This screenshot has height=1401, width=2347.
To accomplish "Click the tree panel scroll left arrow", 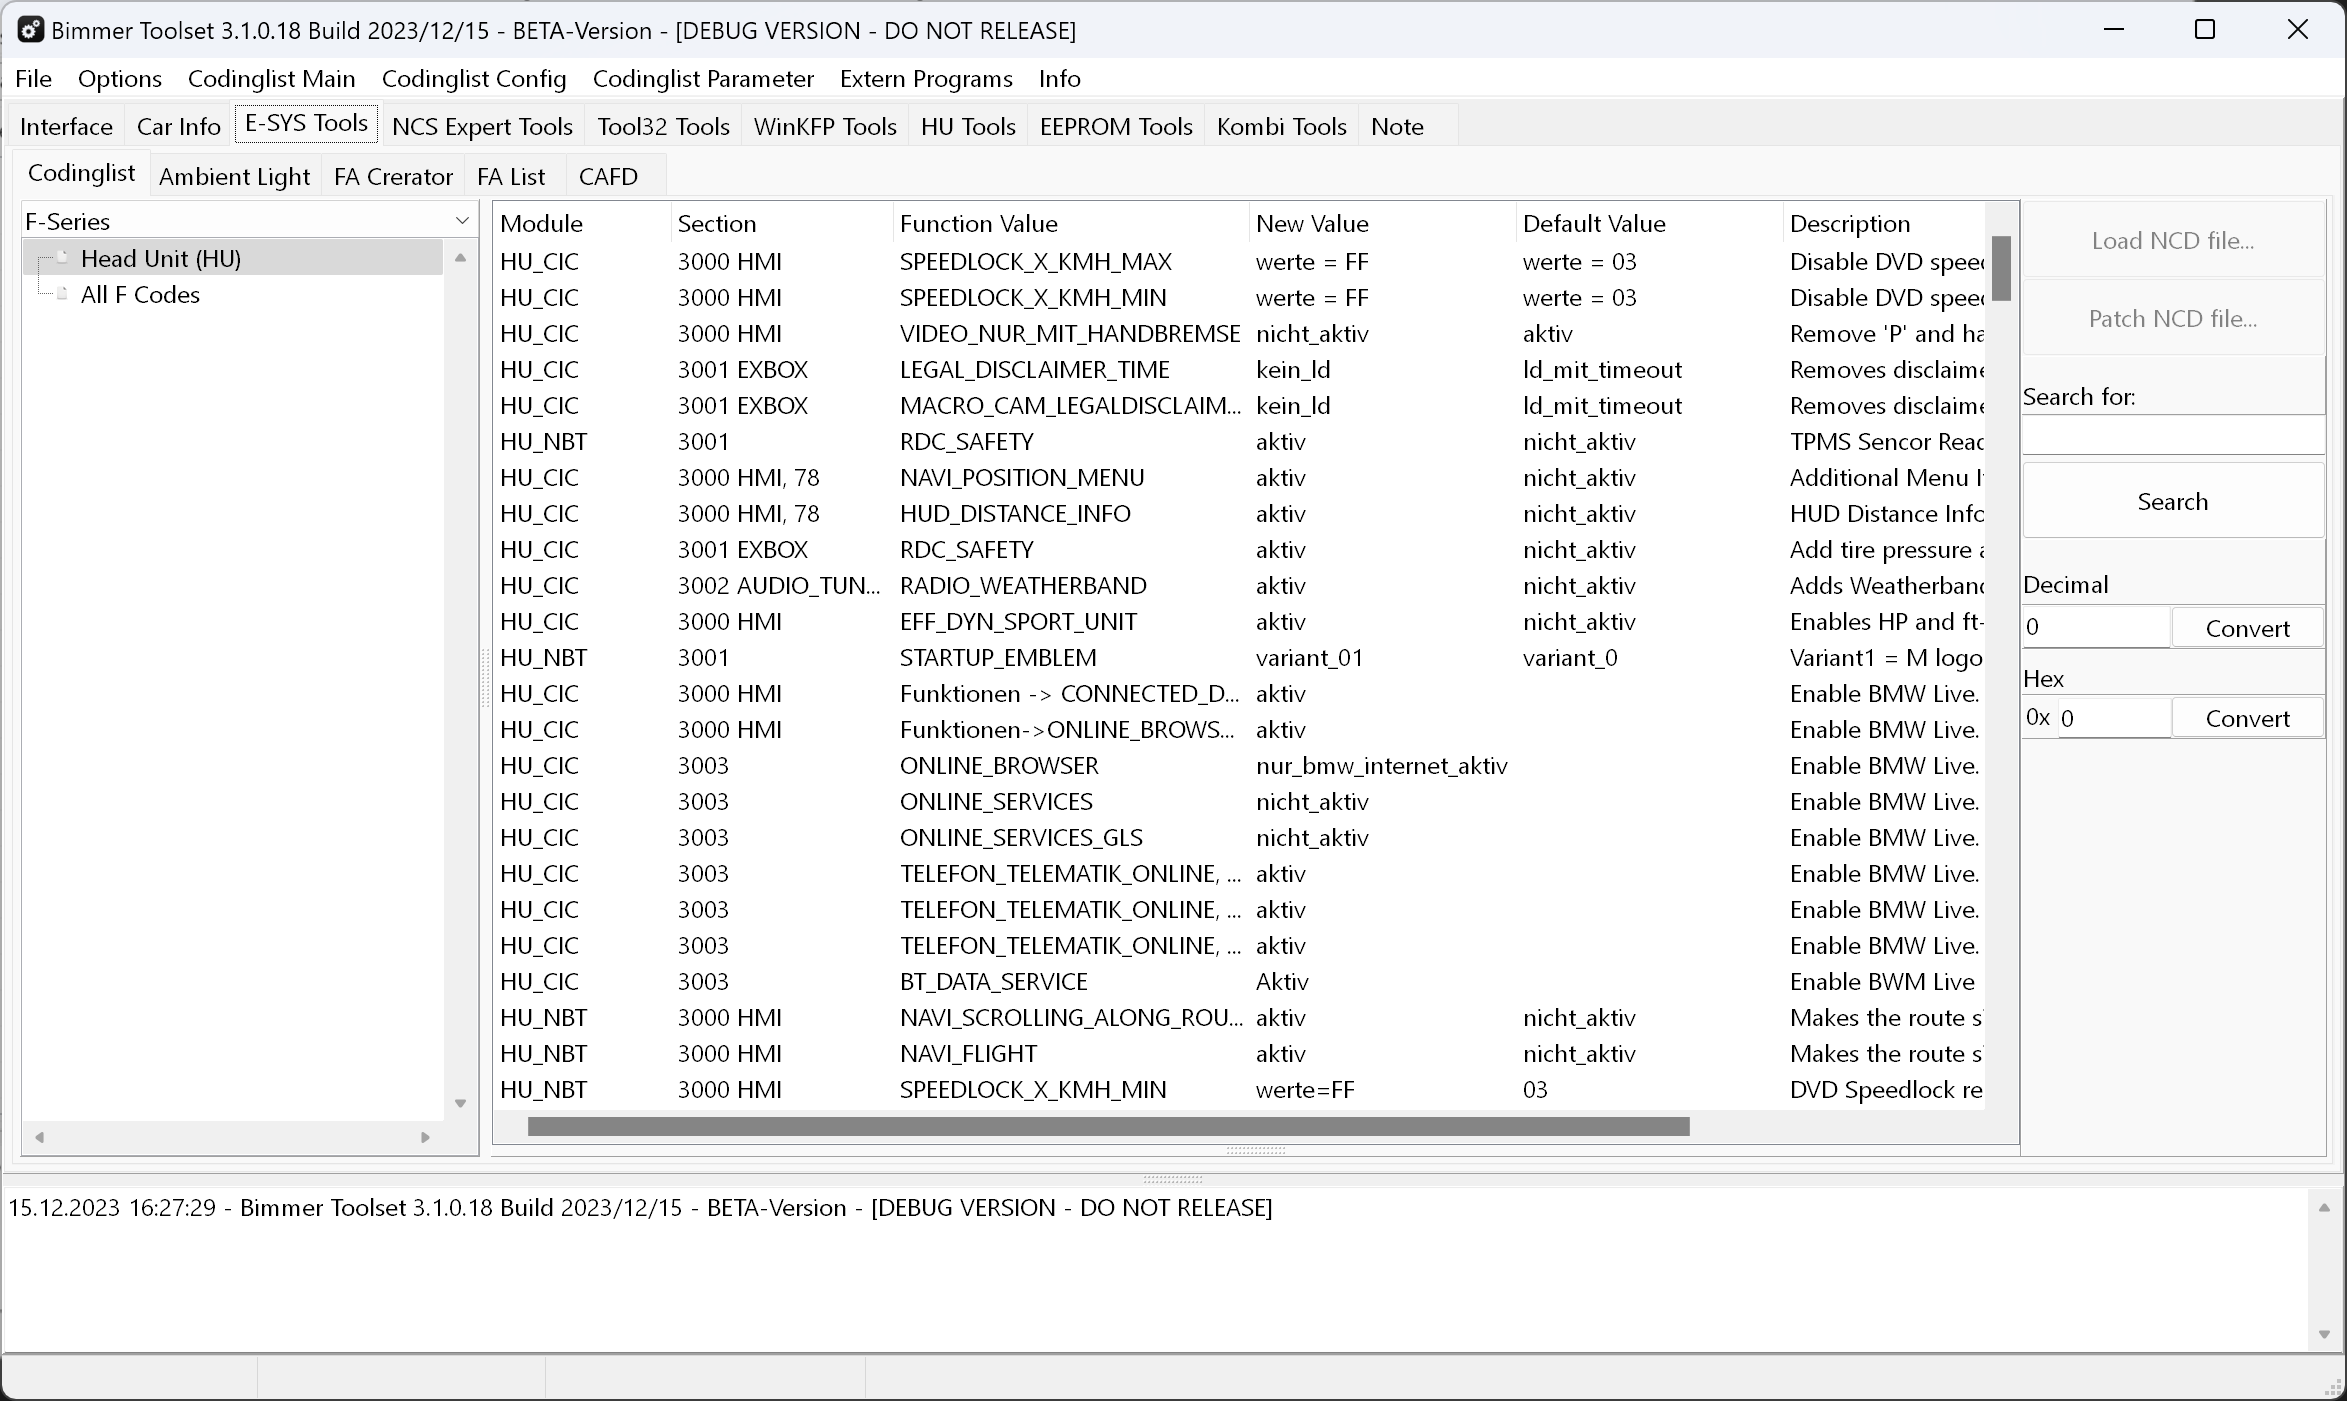I will pos(40,1137).
